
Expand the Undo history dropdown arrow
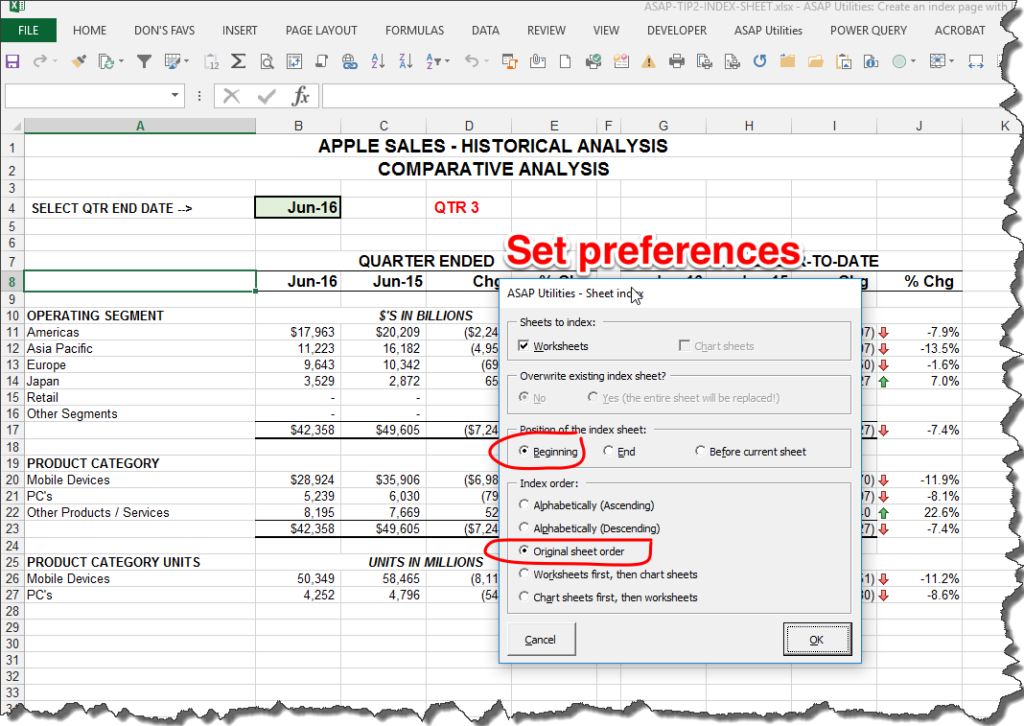coord(487,61)
